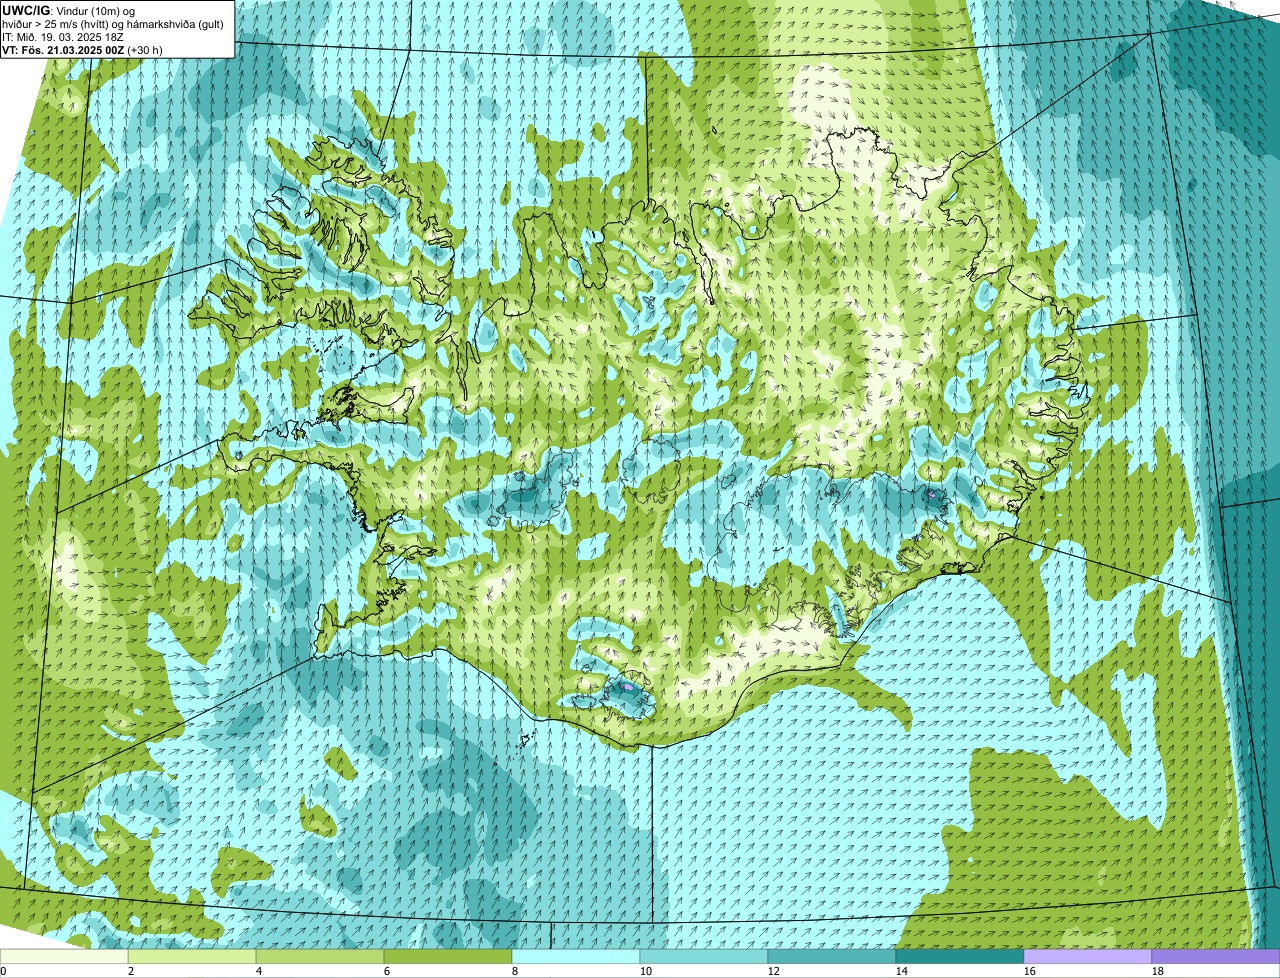Click the "IT: Mið. 19. 03. 2025 18Z" line

pyautogui.click(x=63, y=36)
